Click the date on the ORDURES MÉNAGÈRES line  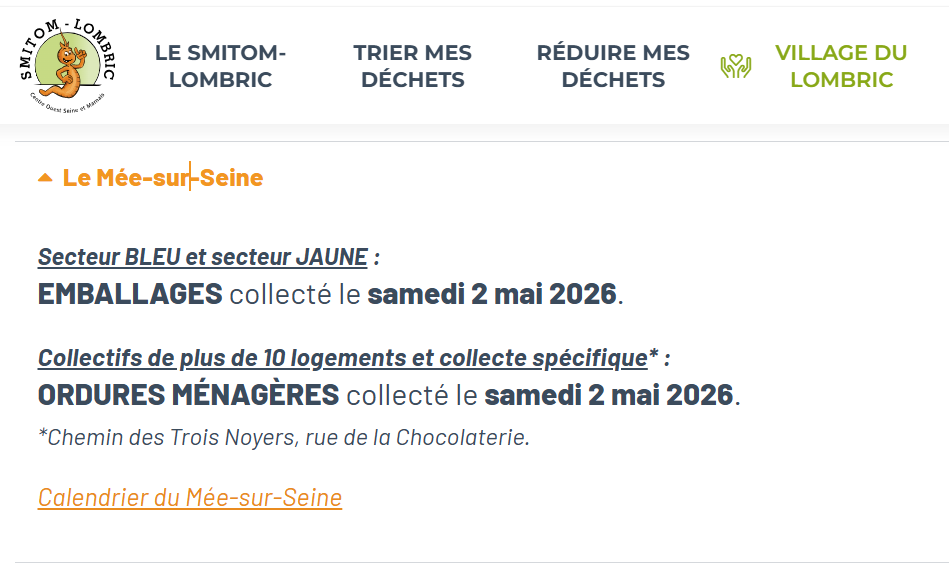point(609,395)
